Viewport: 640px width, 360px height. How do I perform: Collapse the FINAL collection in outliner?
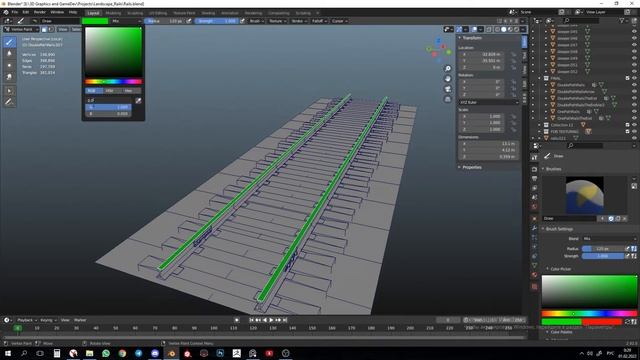tap(540, 78)
